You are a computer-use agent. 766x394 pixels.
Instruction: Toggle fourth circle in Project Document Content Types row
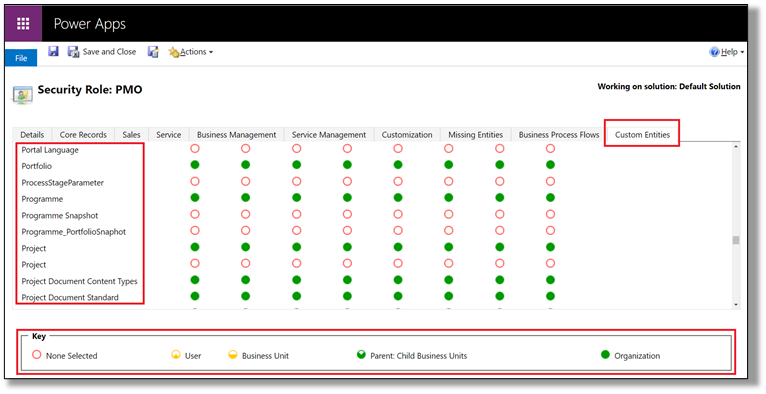click(x=347, y=280)
